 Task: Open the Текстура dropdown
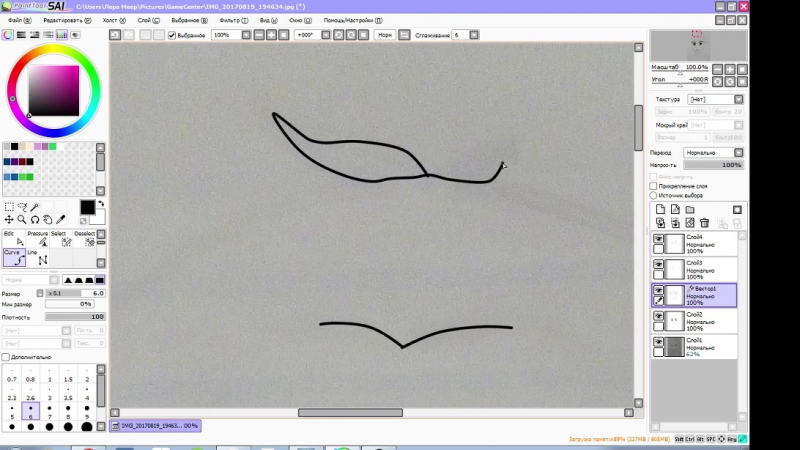tap(715, 100)
